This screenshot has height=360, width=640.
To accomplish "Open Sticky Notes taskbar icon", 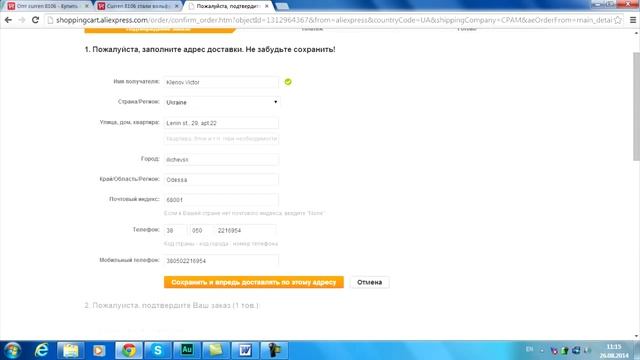I will click(x=216, y=350).
